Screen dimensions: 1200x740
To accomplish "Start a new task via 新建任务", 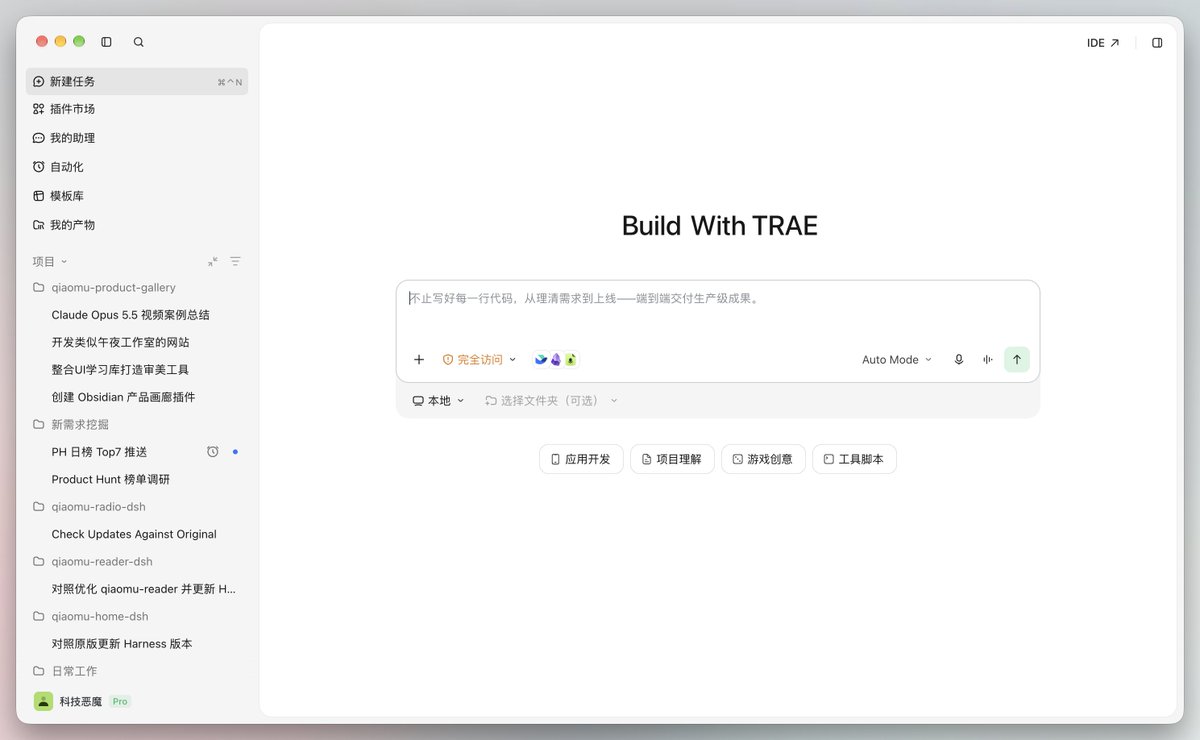I will pos(137,81).
